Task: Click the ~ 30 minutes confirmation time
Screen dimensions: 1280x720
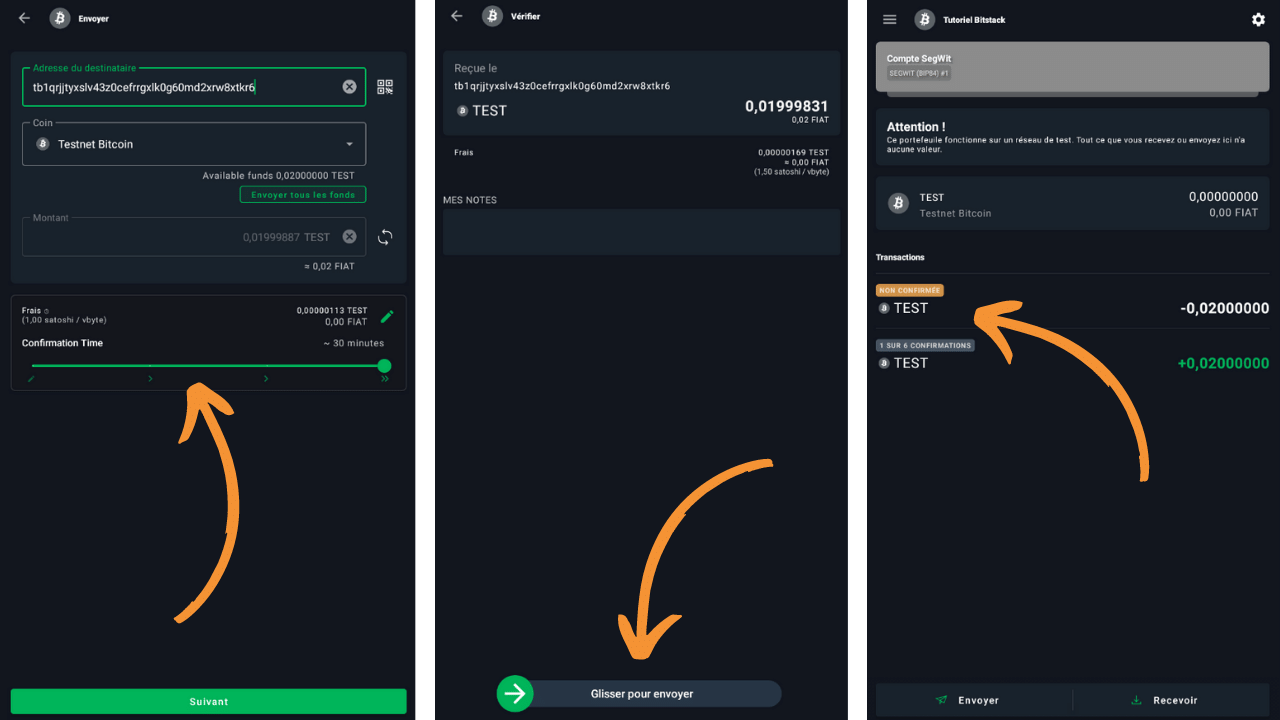Action: coord(353,343)
